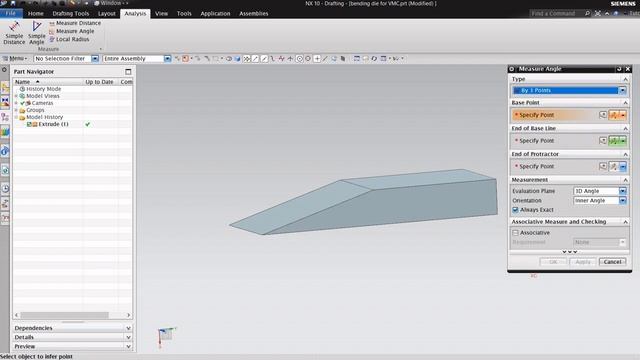Select History Mode in Part Navigator

(44, 89)
